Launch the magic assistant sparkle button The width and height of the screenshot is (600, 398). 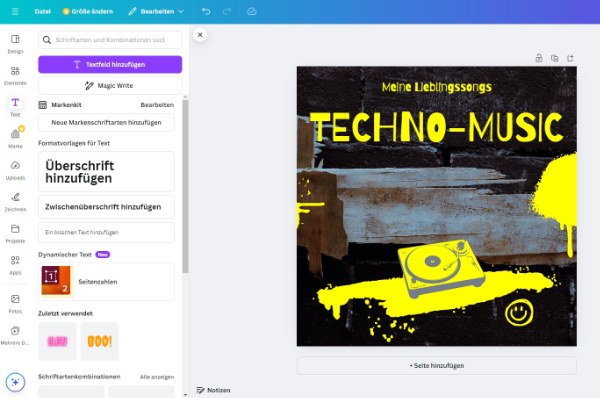tap(15, 382)
